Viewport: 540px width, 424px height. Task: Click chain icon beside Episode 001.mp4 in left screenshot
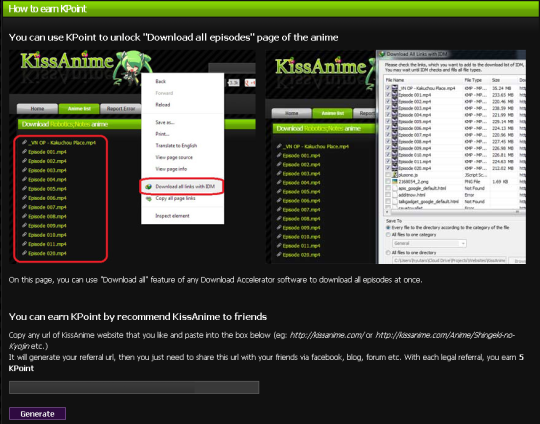(24, 152)
